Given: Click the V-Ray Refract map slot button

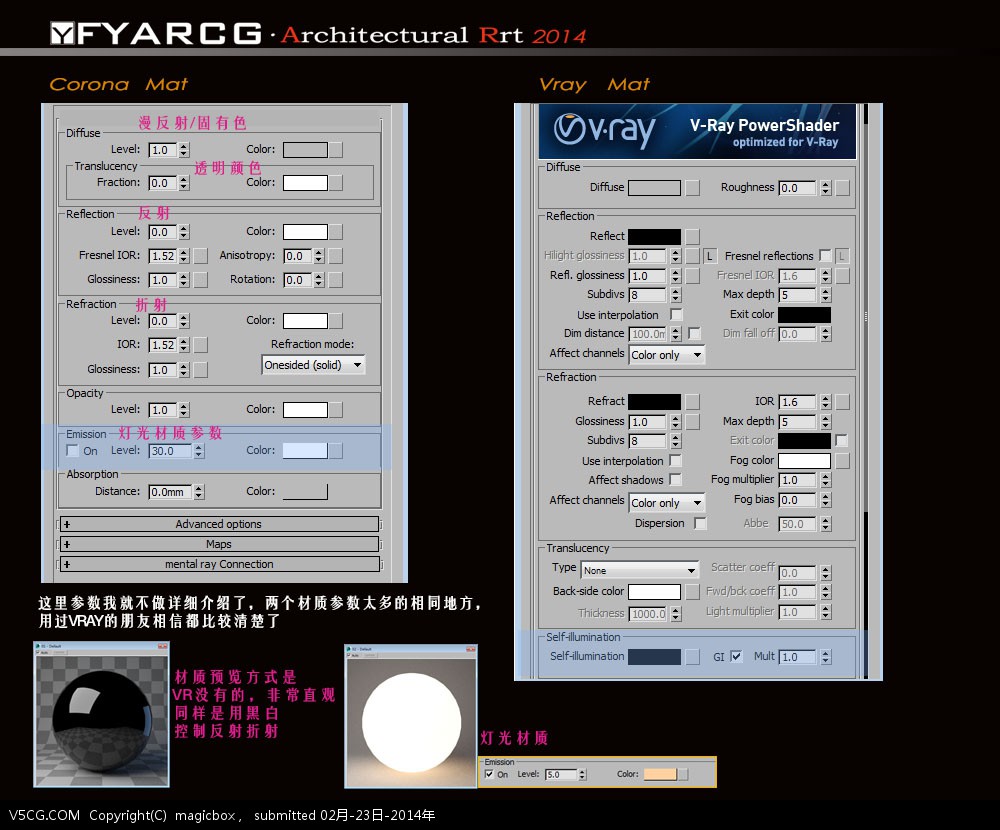Looking at the screenshot, I should (x=693, y=401).
